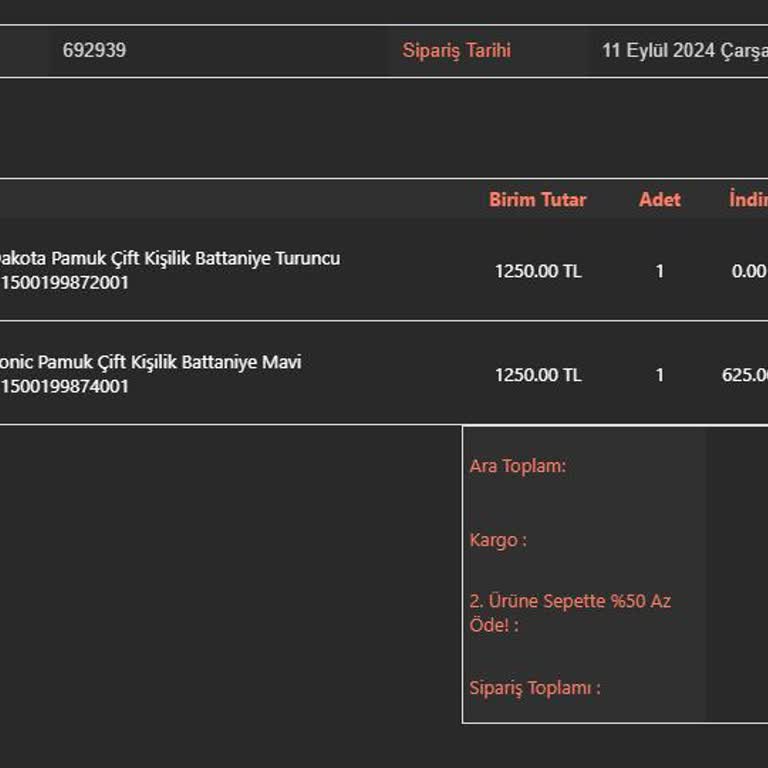Click the Sipariş Tarihi label

[456, 50]
